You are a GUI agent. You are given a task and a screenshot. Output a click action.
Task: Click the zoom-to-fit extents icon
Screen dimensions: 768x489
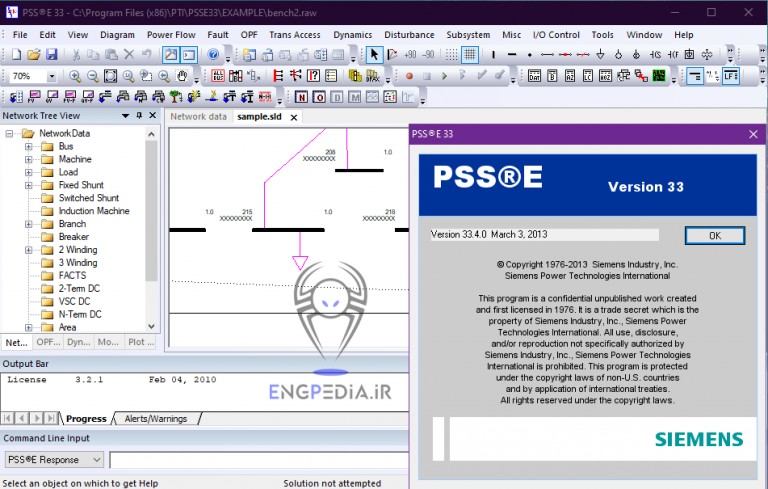(x=110, y=76)
